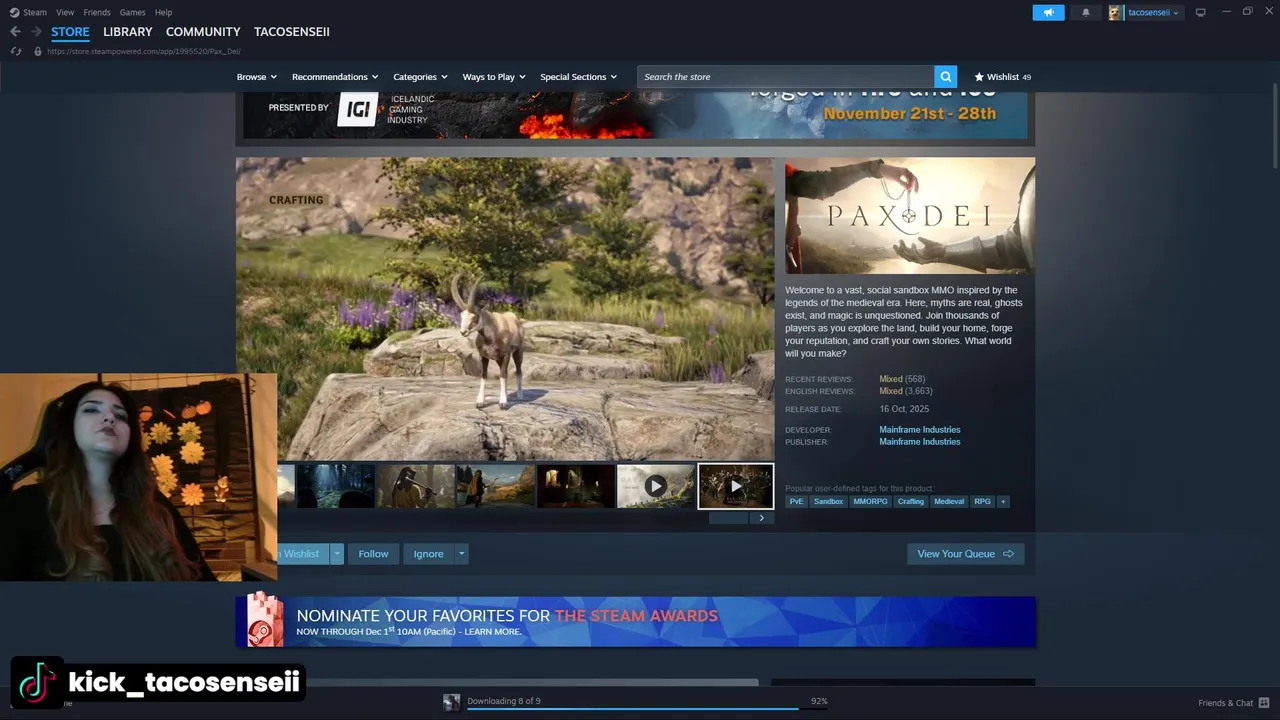1280x720 pixels.
Task: Click the search magnifier button
Action: coord(945,77)
